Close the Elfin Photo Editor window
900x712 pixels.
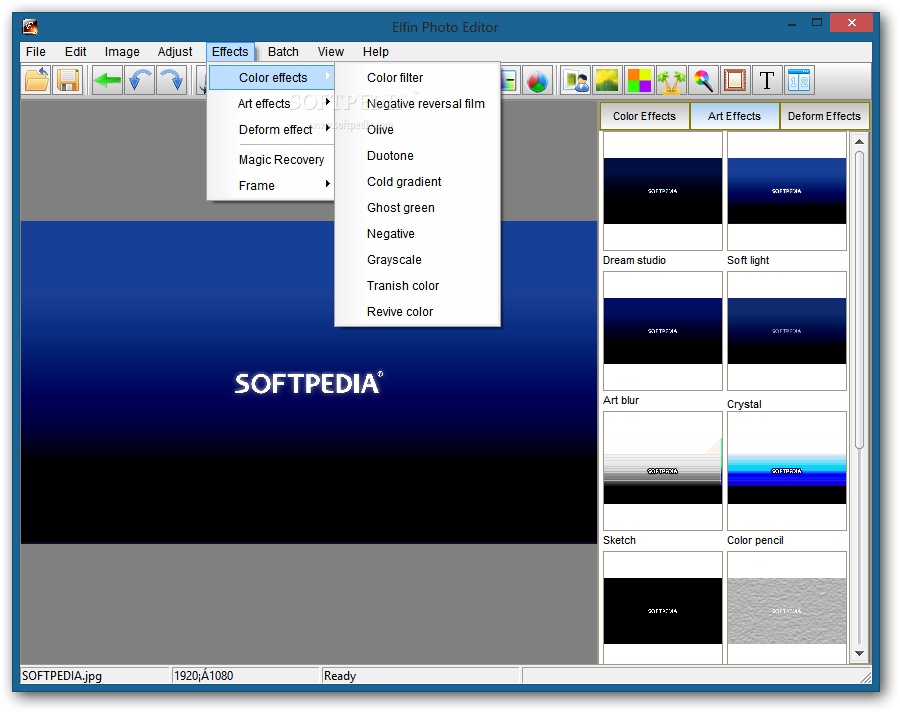852,23
